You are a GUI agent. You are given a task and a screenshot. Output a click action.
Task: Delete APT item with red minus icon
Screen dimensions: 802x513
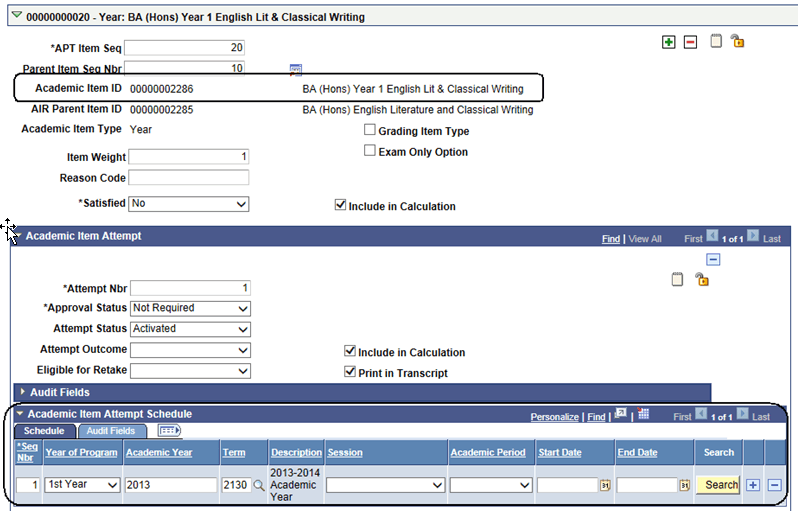[x=690, y=42]
